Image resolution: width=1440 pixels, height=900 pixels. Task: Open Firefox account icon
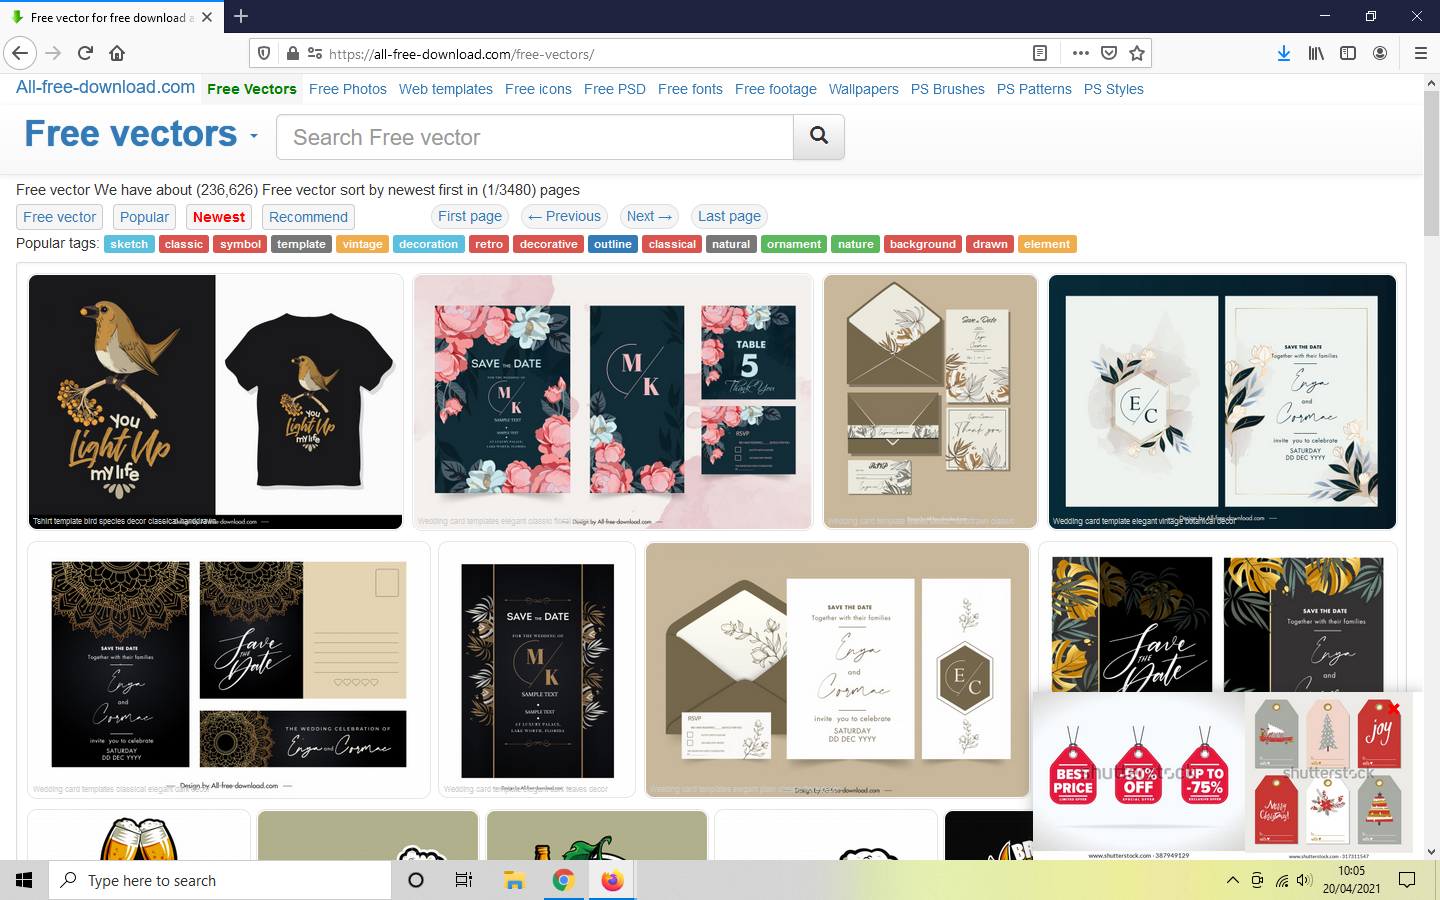point(1380,53)
